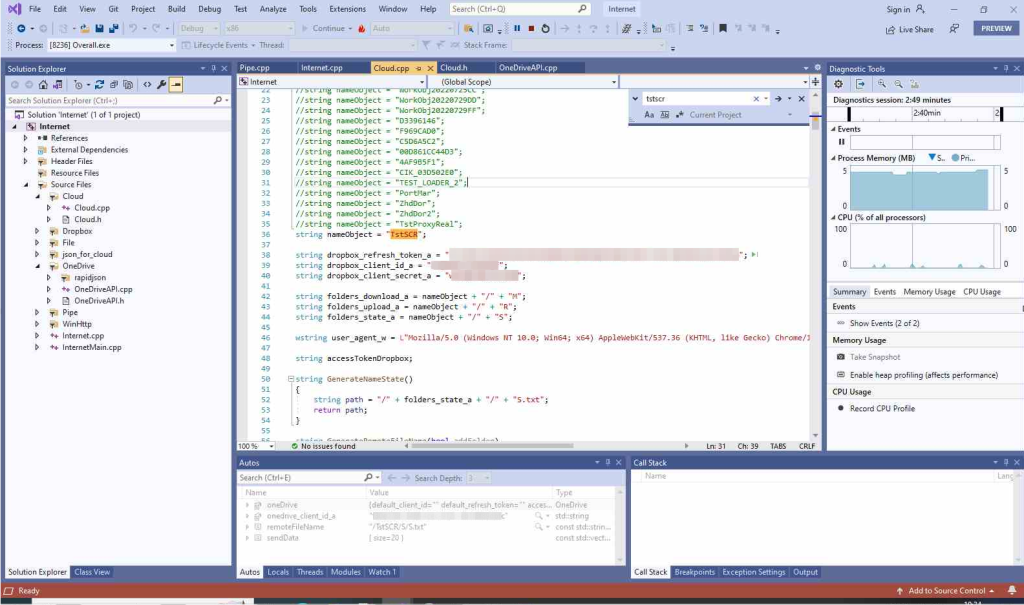Enable heap profiling option

[x=923, y=375]
